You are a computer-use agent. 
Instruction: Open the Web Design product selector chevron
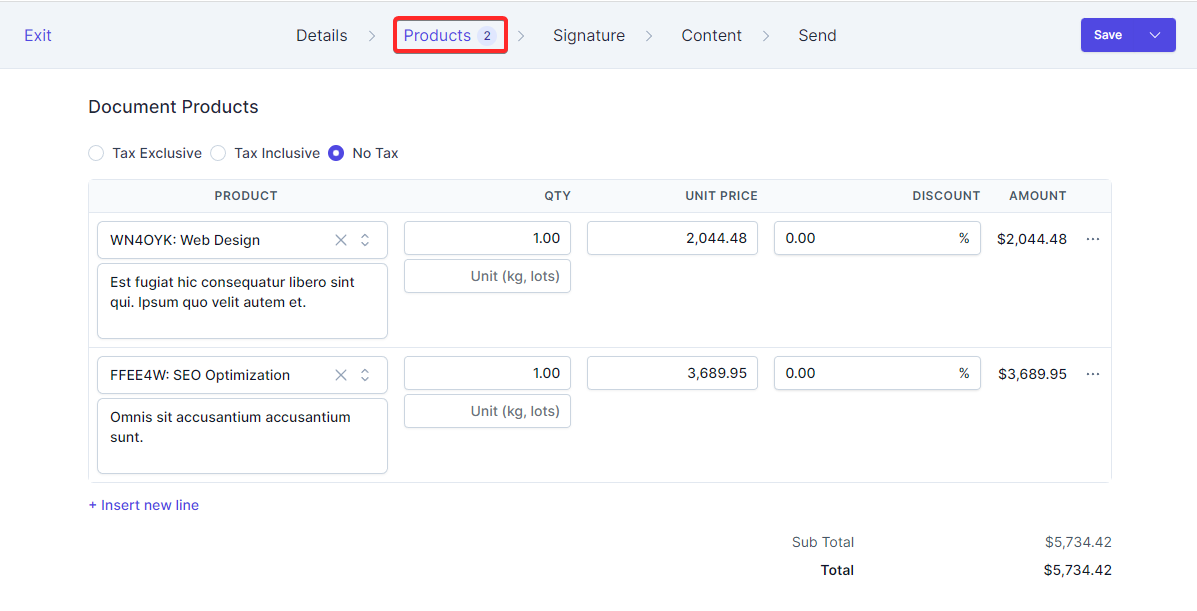[365, 240]
